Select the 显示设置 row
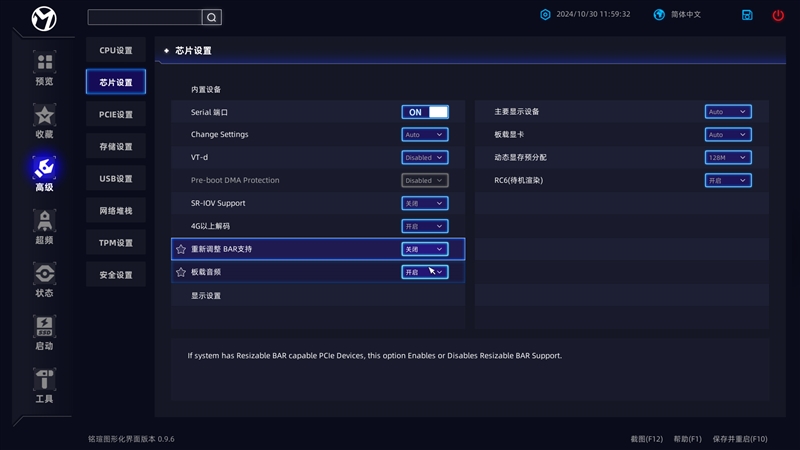This screenshot has height=450, width=800. coord(318,296)
